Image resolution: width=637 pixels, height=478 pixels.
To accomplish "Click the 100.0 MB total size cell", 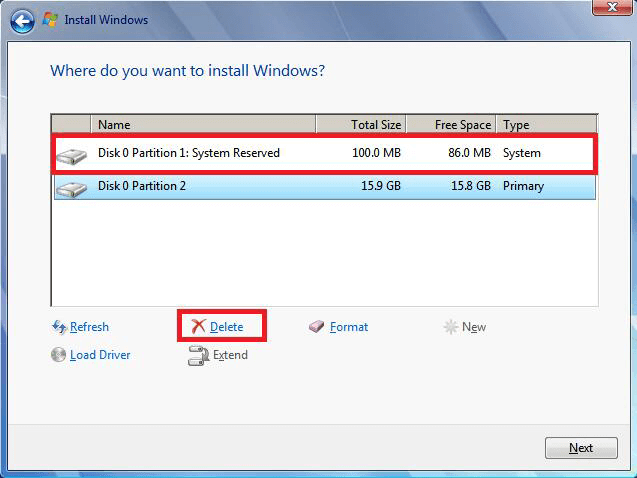I will tap(376, 153).
